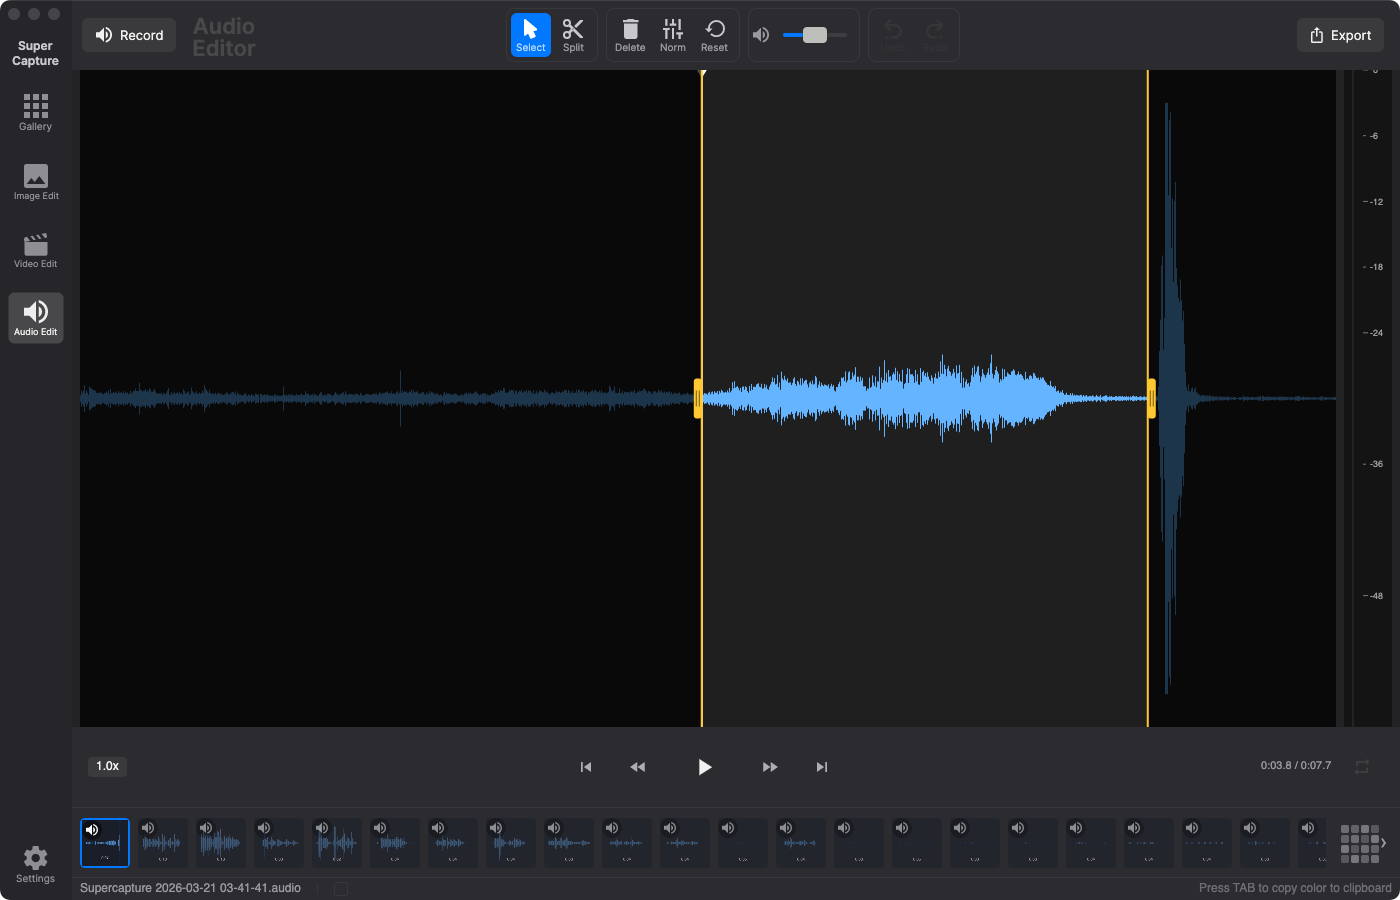This screenshot has height=900, width=1400.
Task: Adjust the volume slider
Action: click(812, 34)
